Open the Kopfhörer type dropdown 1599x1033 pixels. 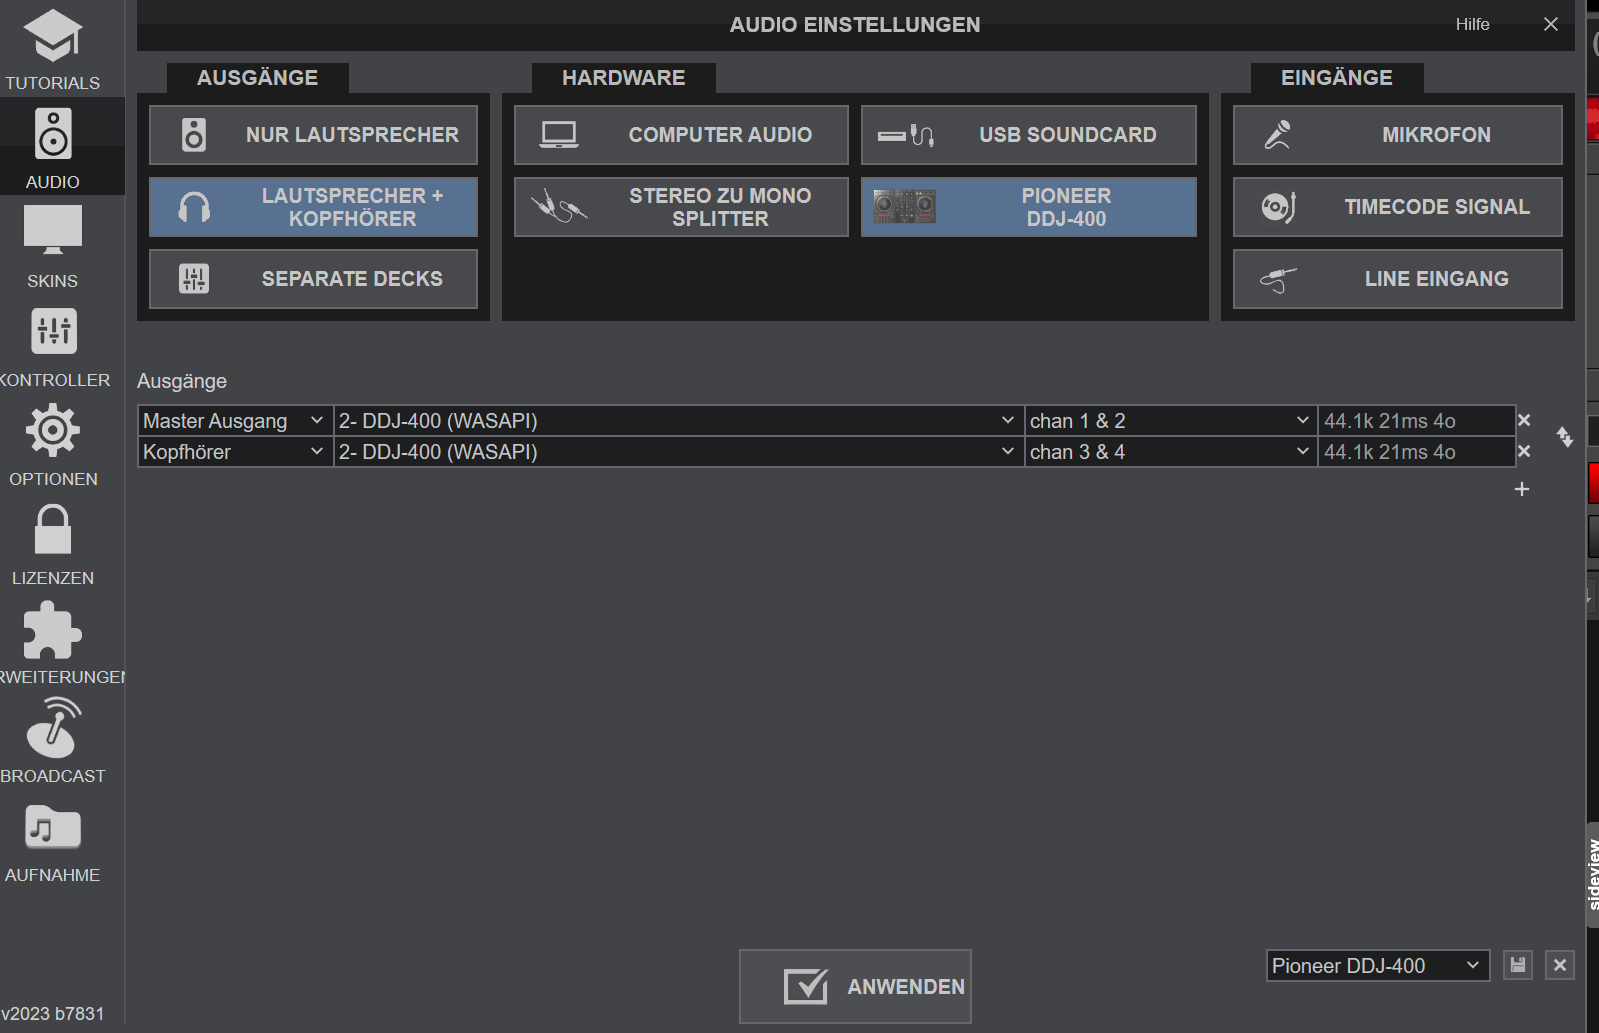point(234,452)
